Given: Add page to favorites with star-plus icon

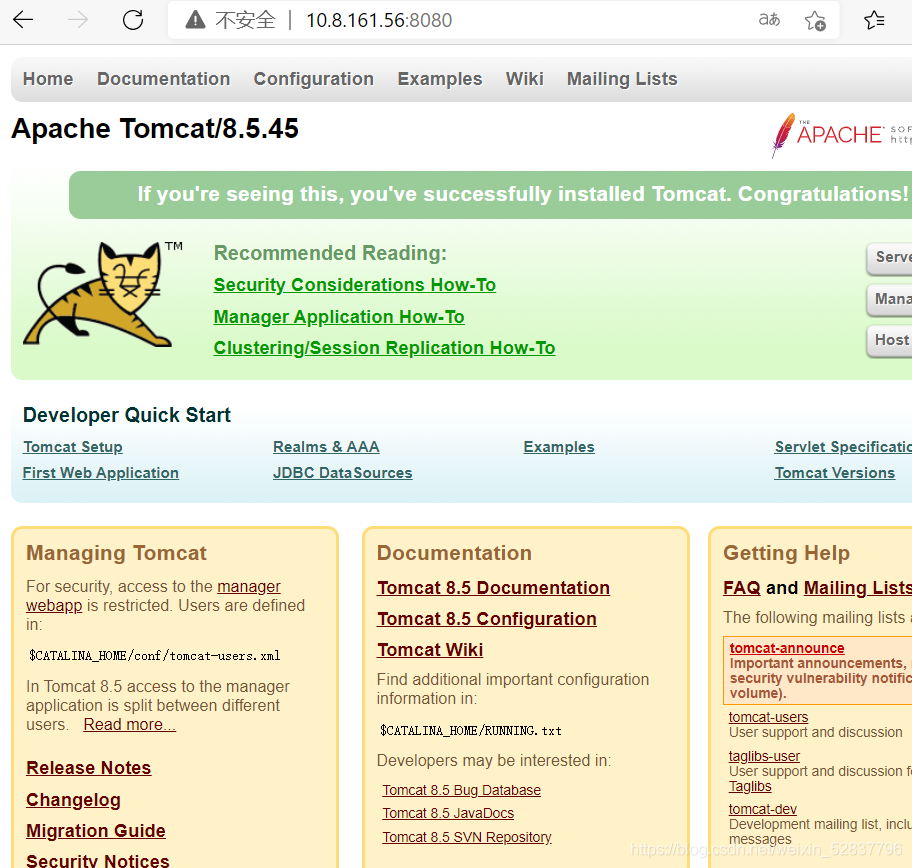Looking at the screenshot, I should (815, 21).
